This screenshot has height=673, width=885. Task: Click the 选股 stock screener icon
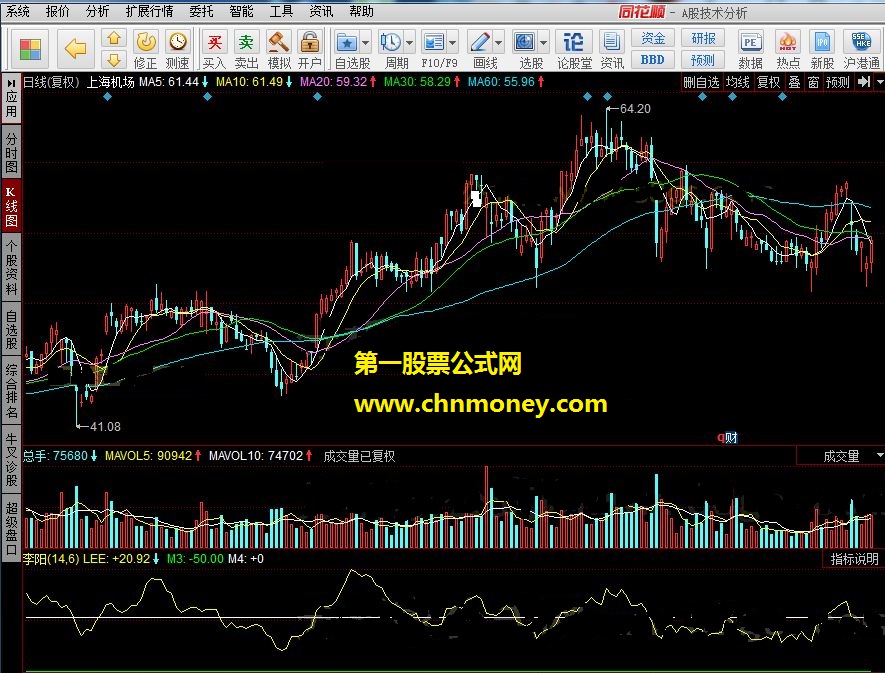pyautogui.click(x=524, y=42)
